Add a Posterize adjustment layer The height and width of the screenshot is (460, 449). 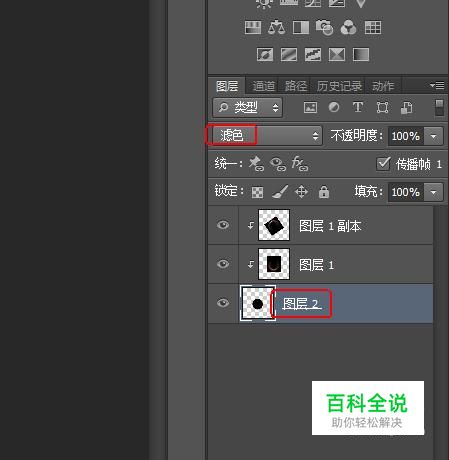(289, 54)
